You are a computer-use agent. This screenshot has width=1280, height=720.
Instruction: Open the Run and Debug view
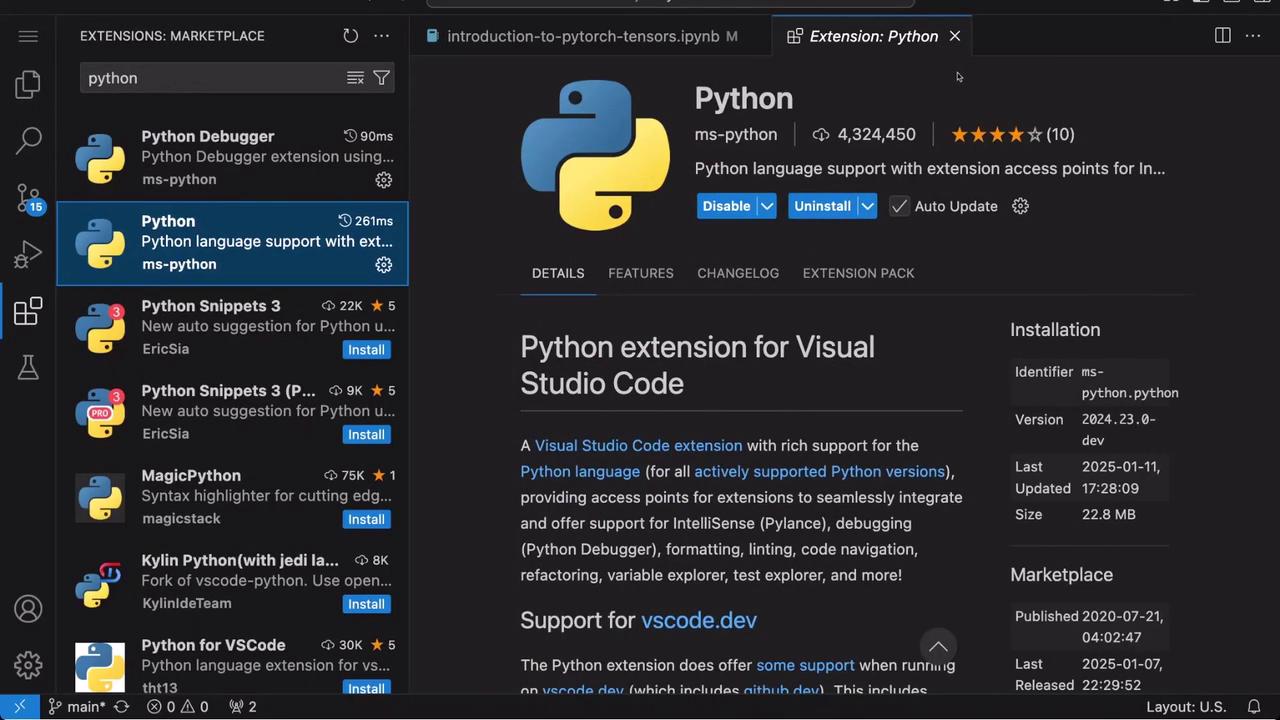(x=28, y=255)
